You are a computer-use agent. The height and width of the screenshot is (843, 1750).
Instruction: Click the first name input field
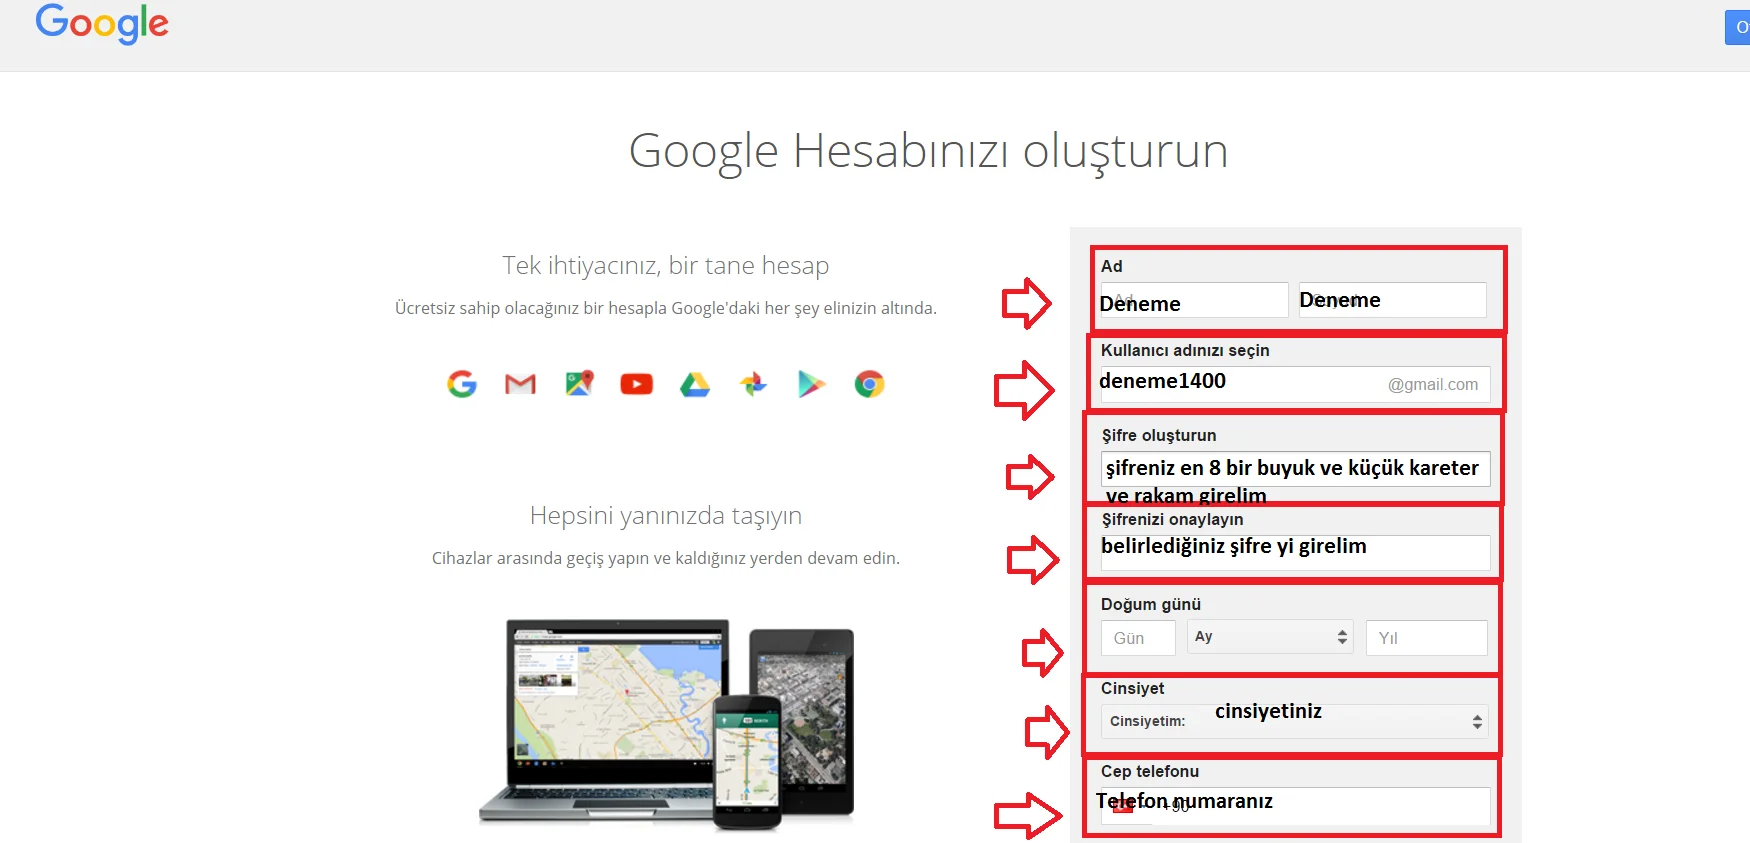click(x=1193, y=301)
